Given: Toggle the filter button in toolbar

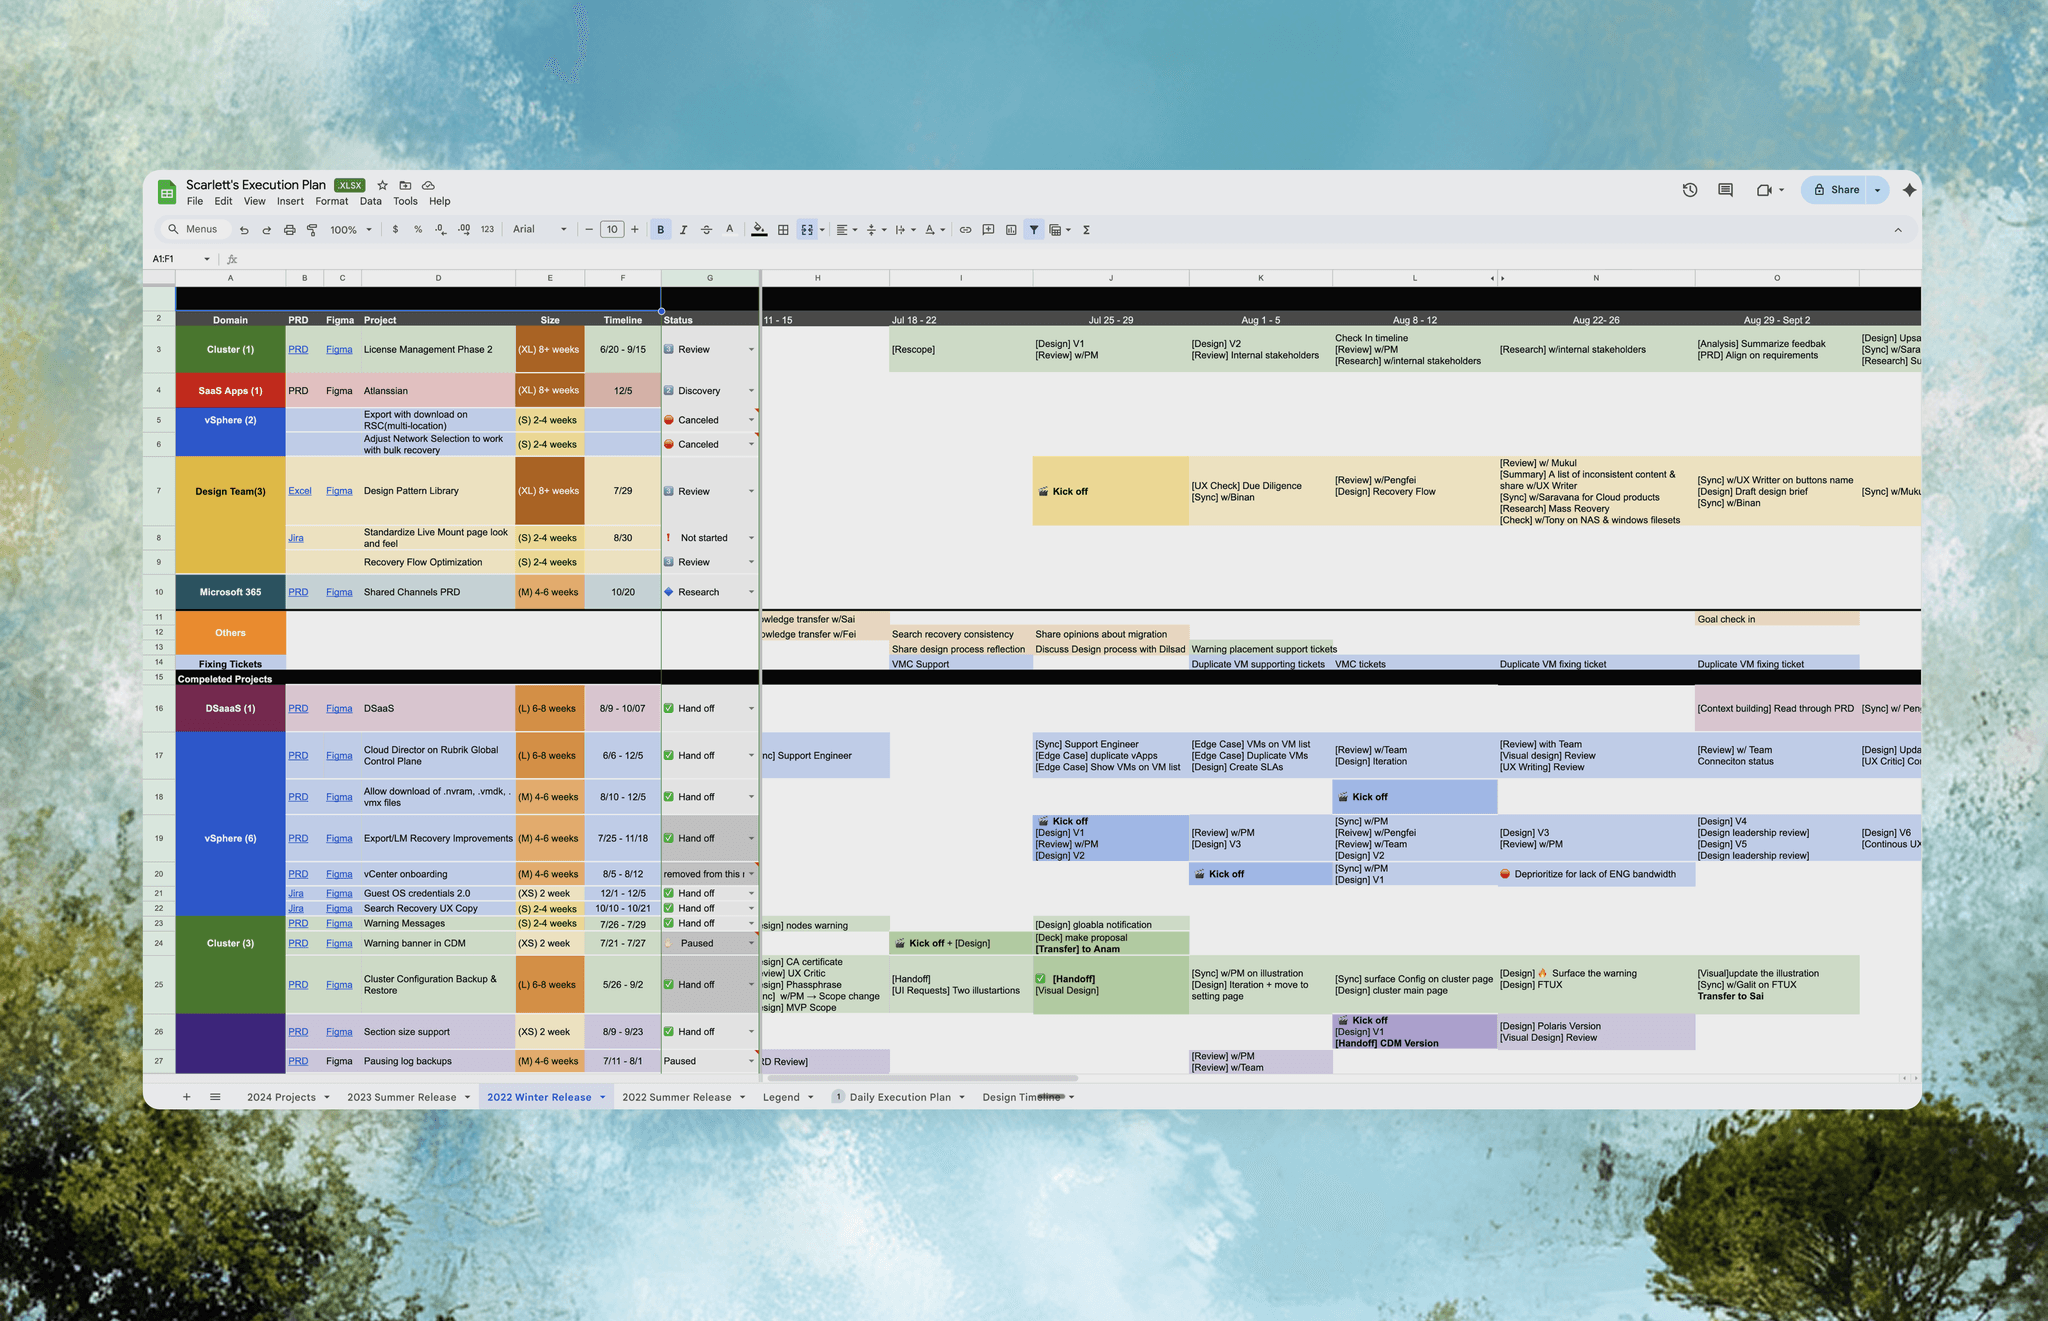Looking at the screenshot, I should click(x=1034, y=230).
